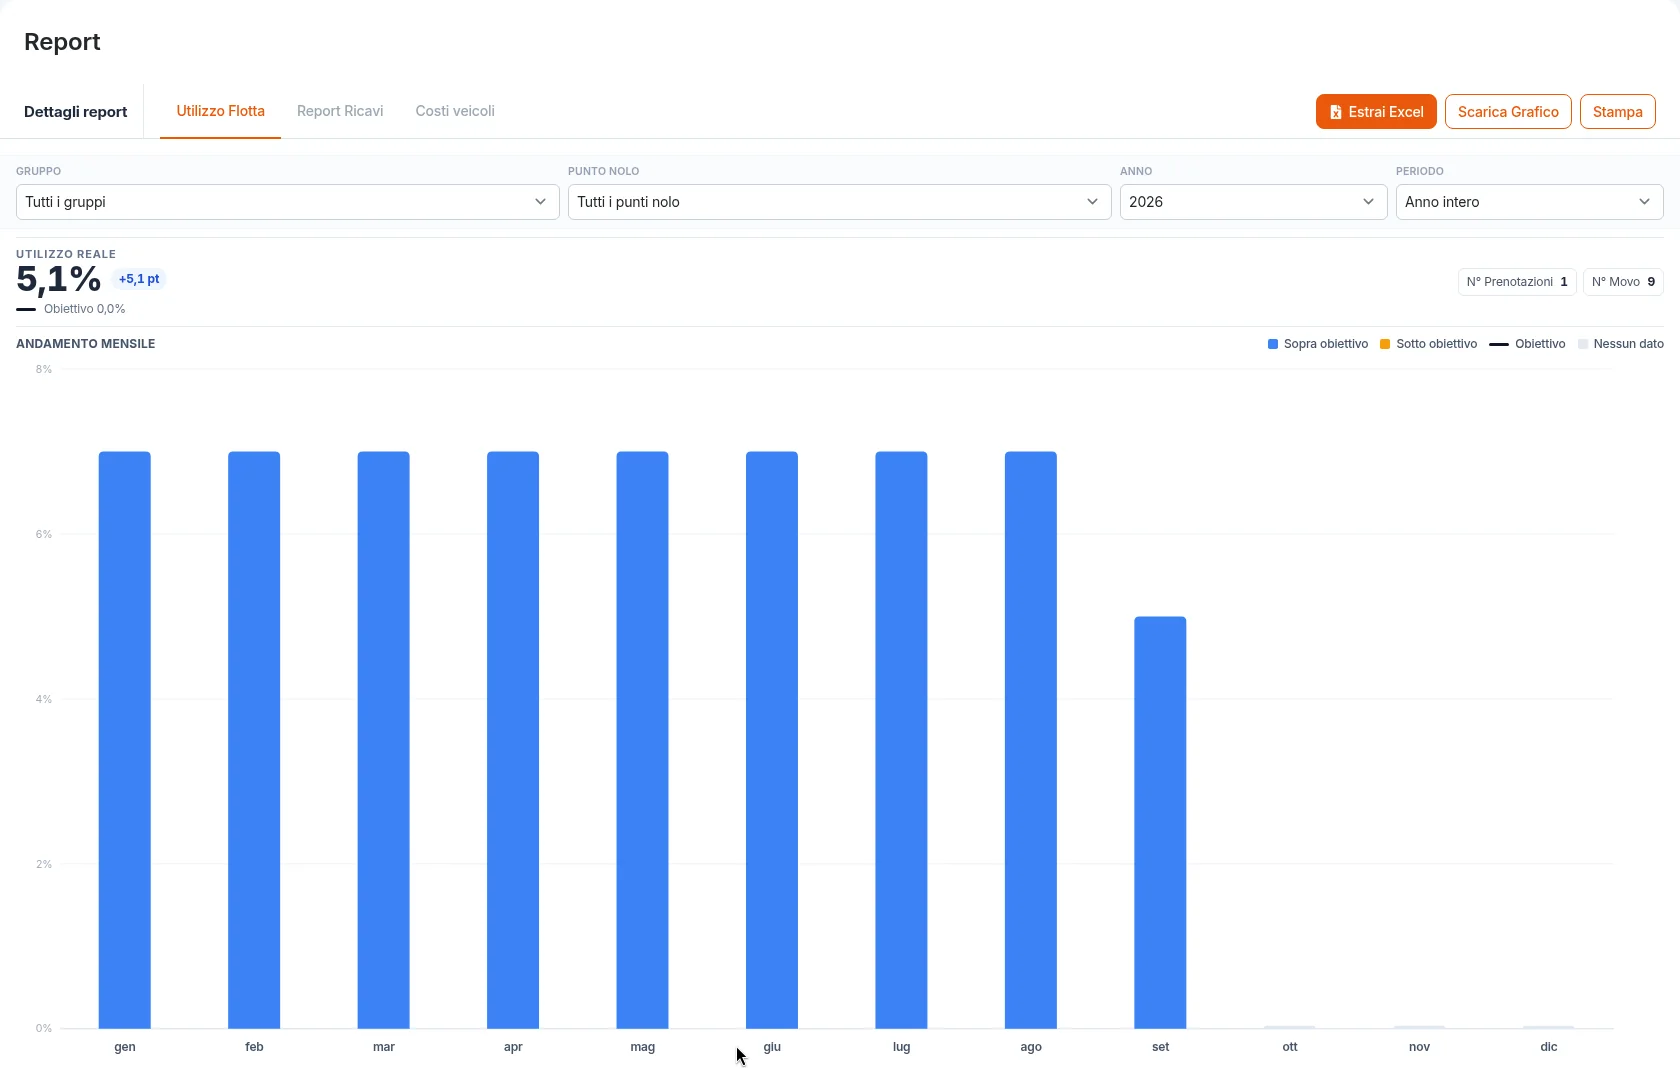The image size is (1680, 1072).
Task: Click the ago bar in the chart
Action: (x=1031, y=740)
